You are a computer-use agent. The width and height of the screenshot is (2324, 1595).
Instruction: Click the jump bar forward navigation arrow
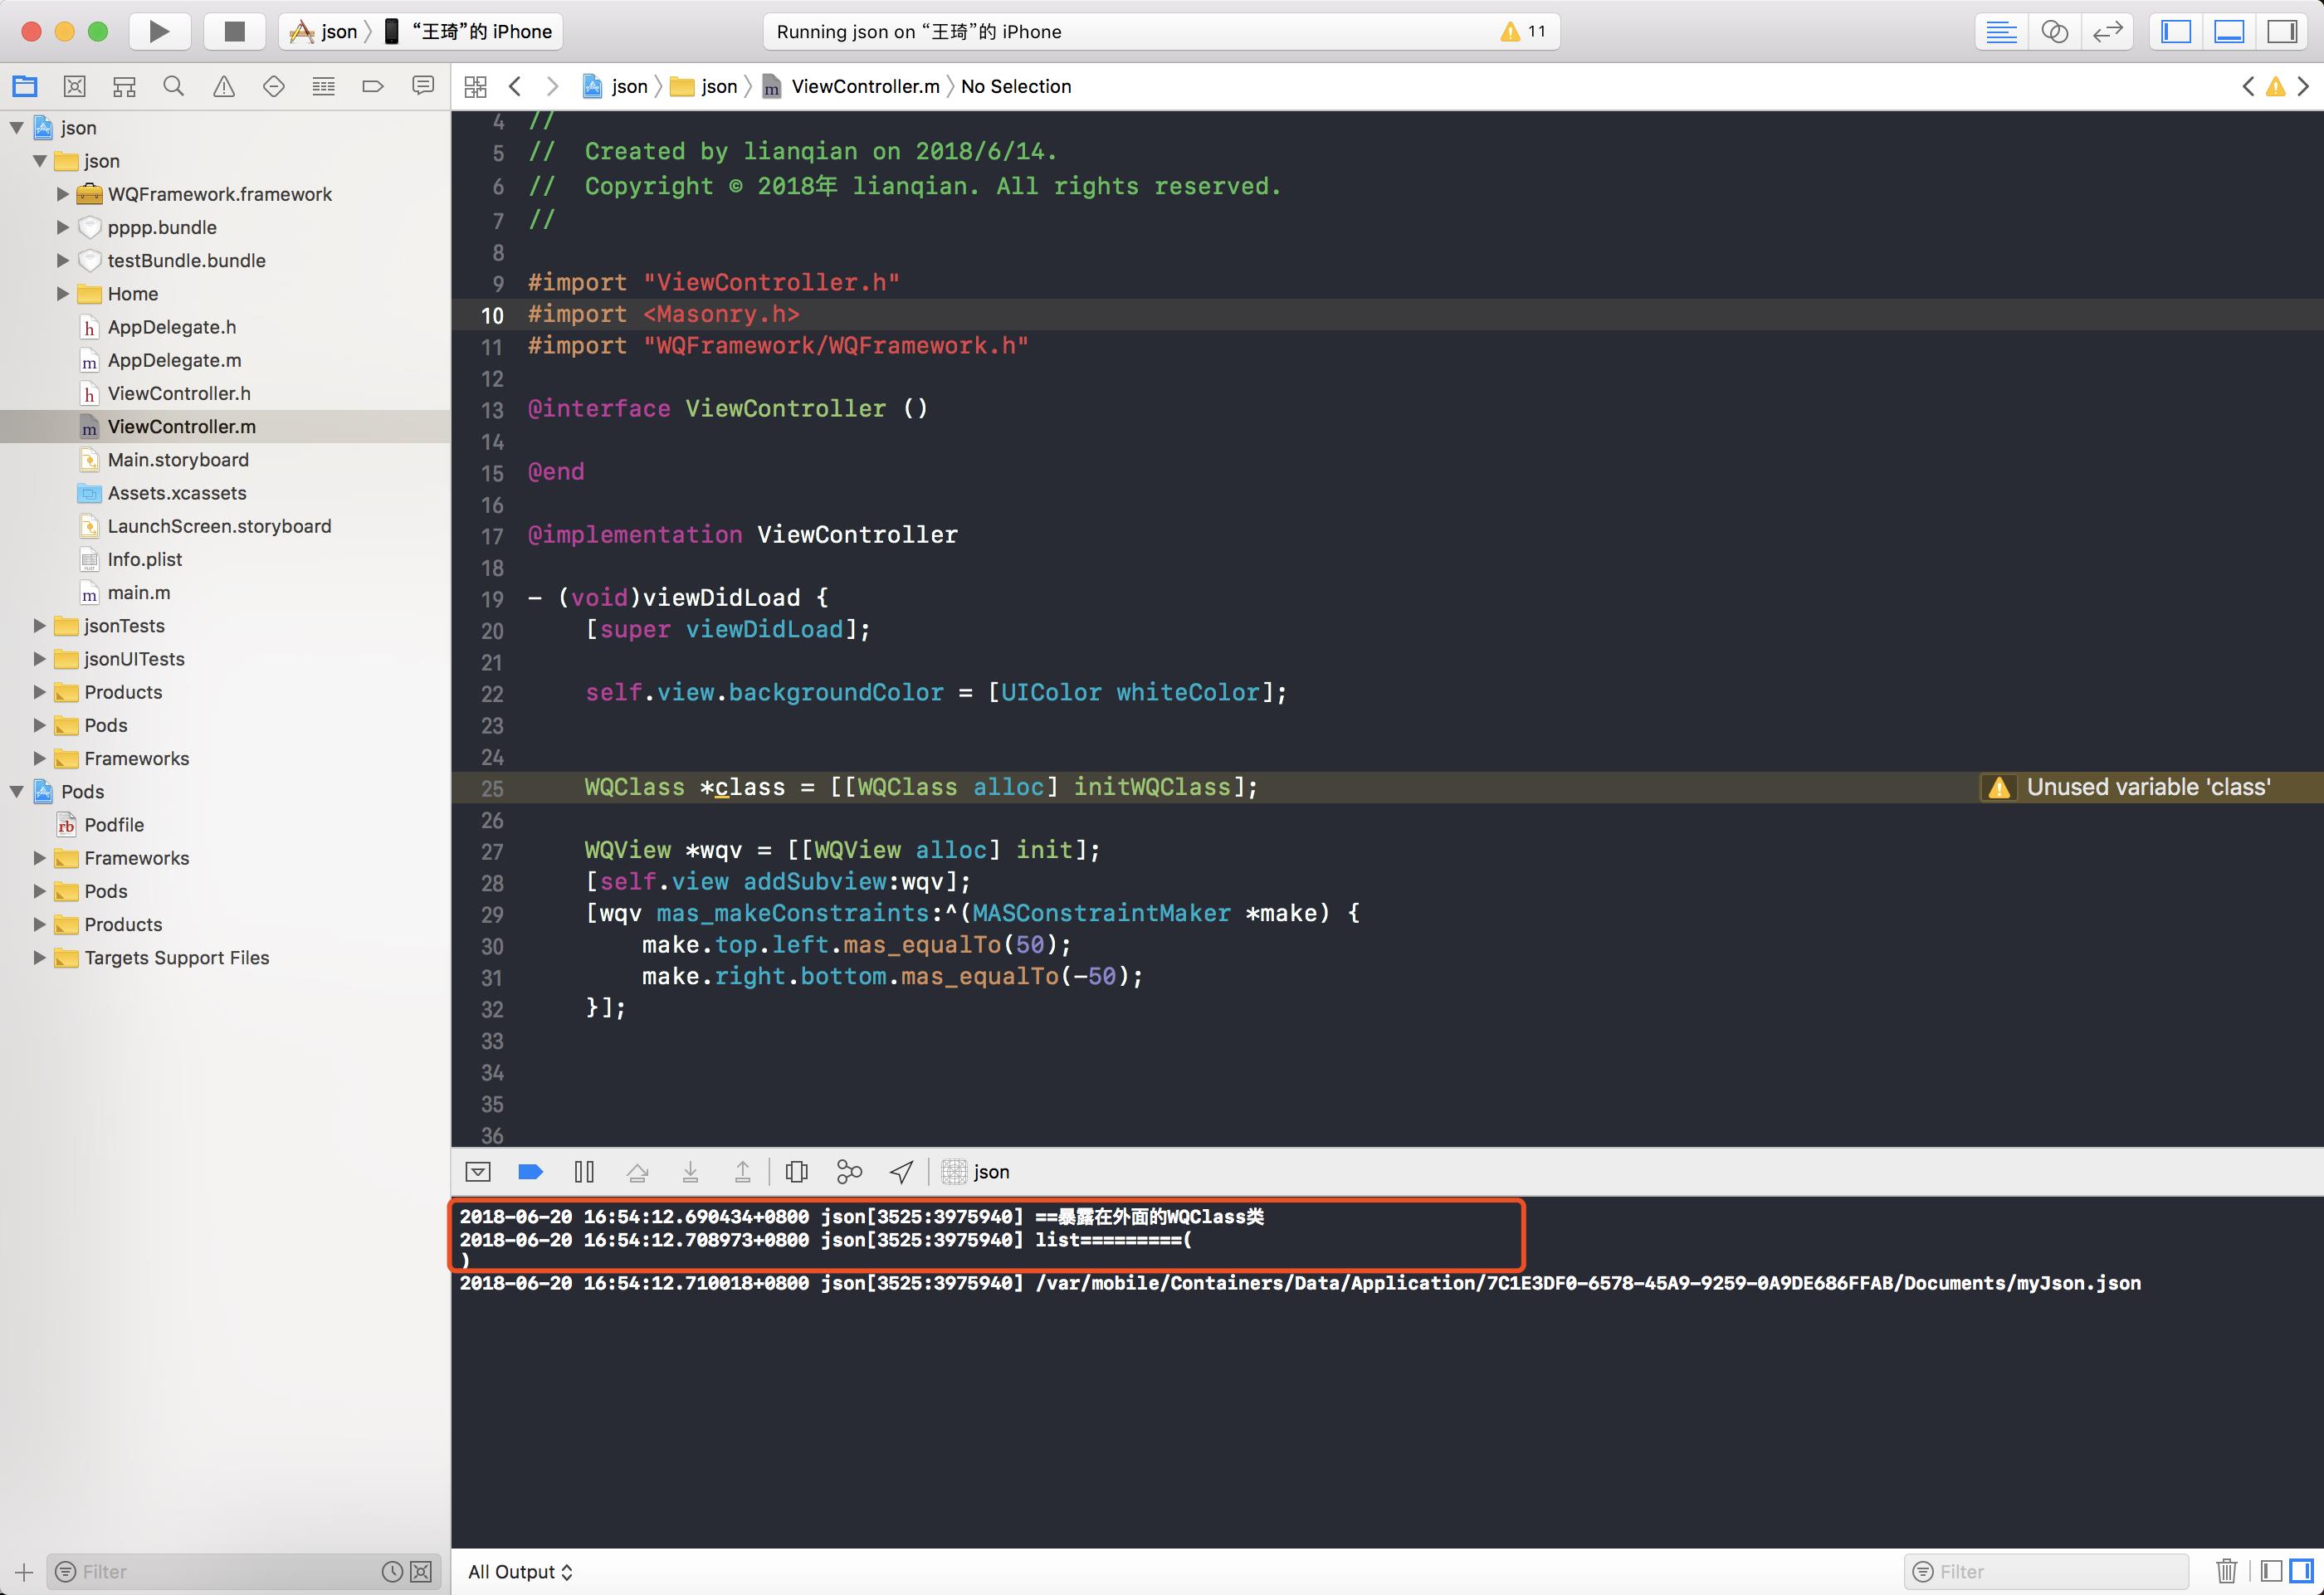point(553,85)
